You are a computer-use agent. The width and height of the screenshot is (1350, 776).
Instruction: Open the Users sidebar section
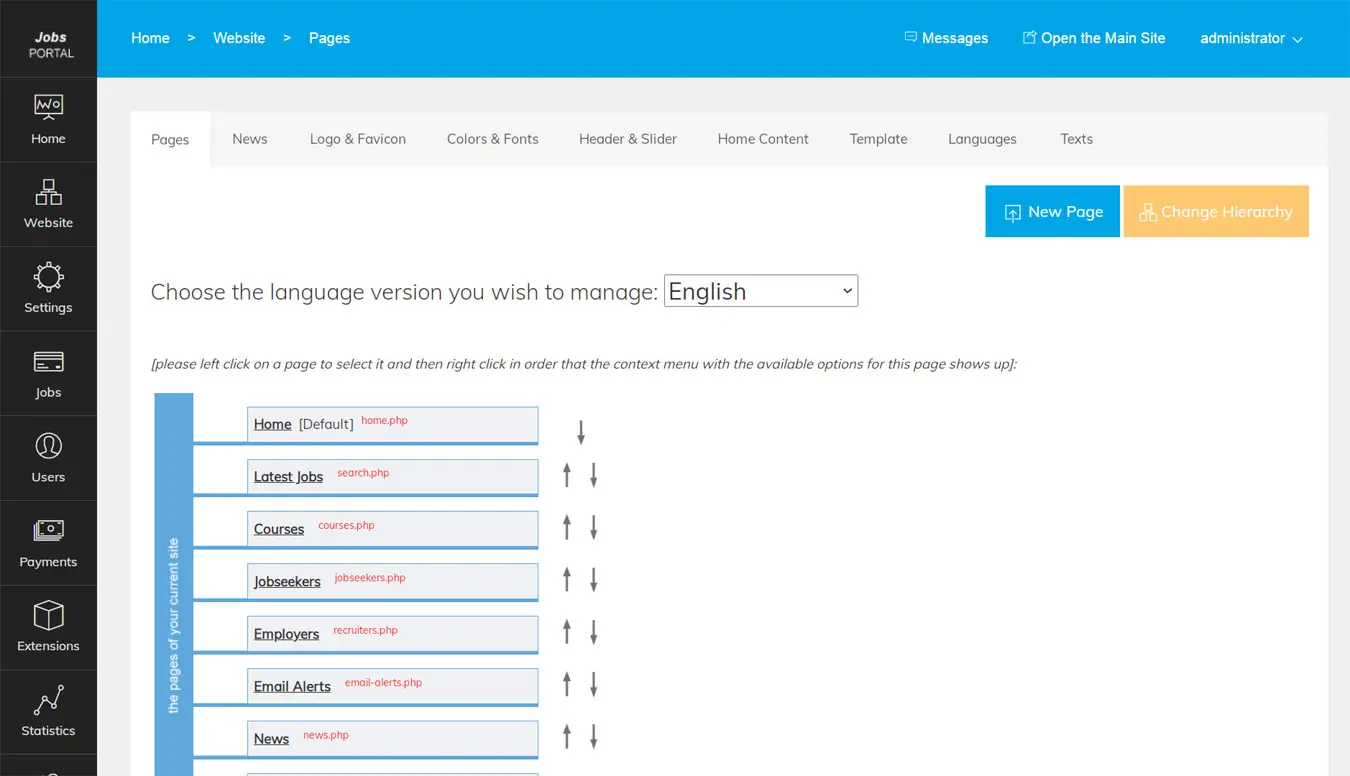tap(48, 458)
